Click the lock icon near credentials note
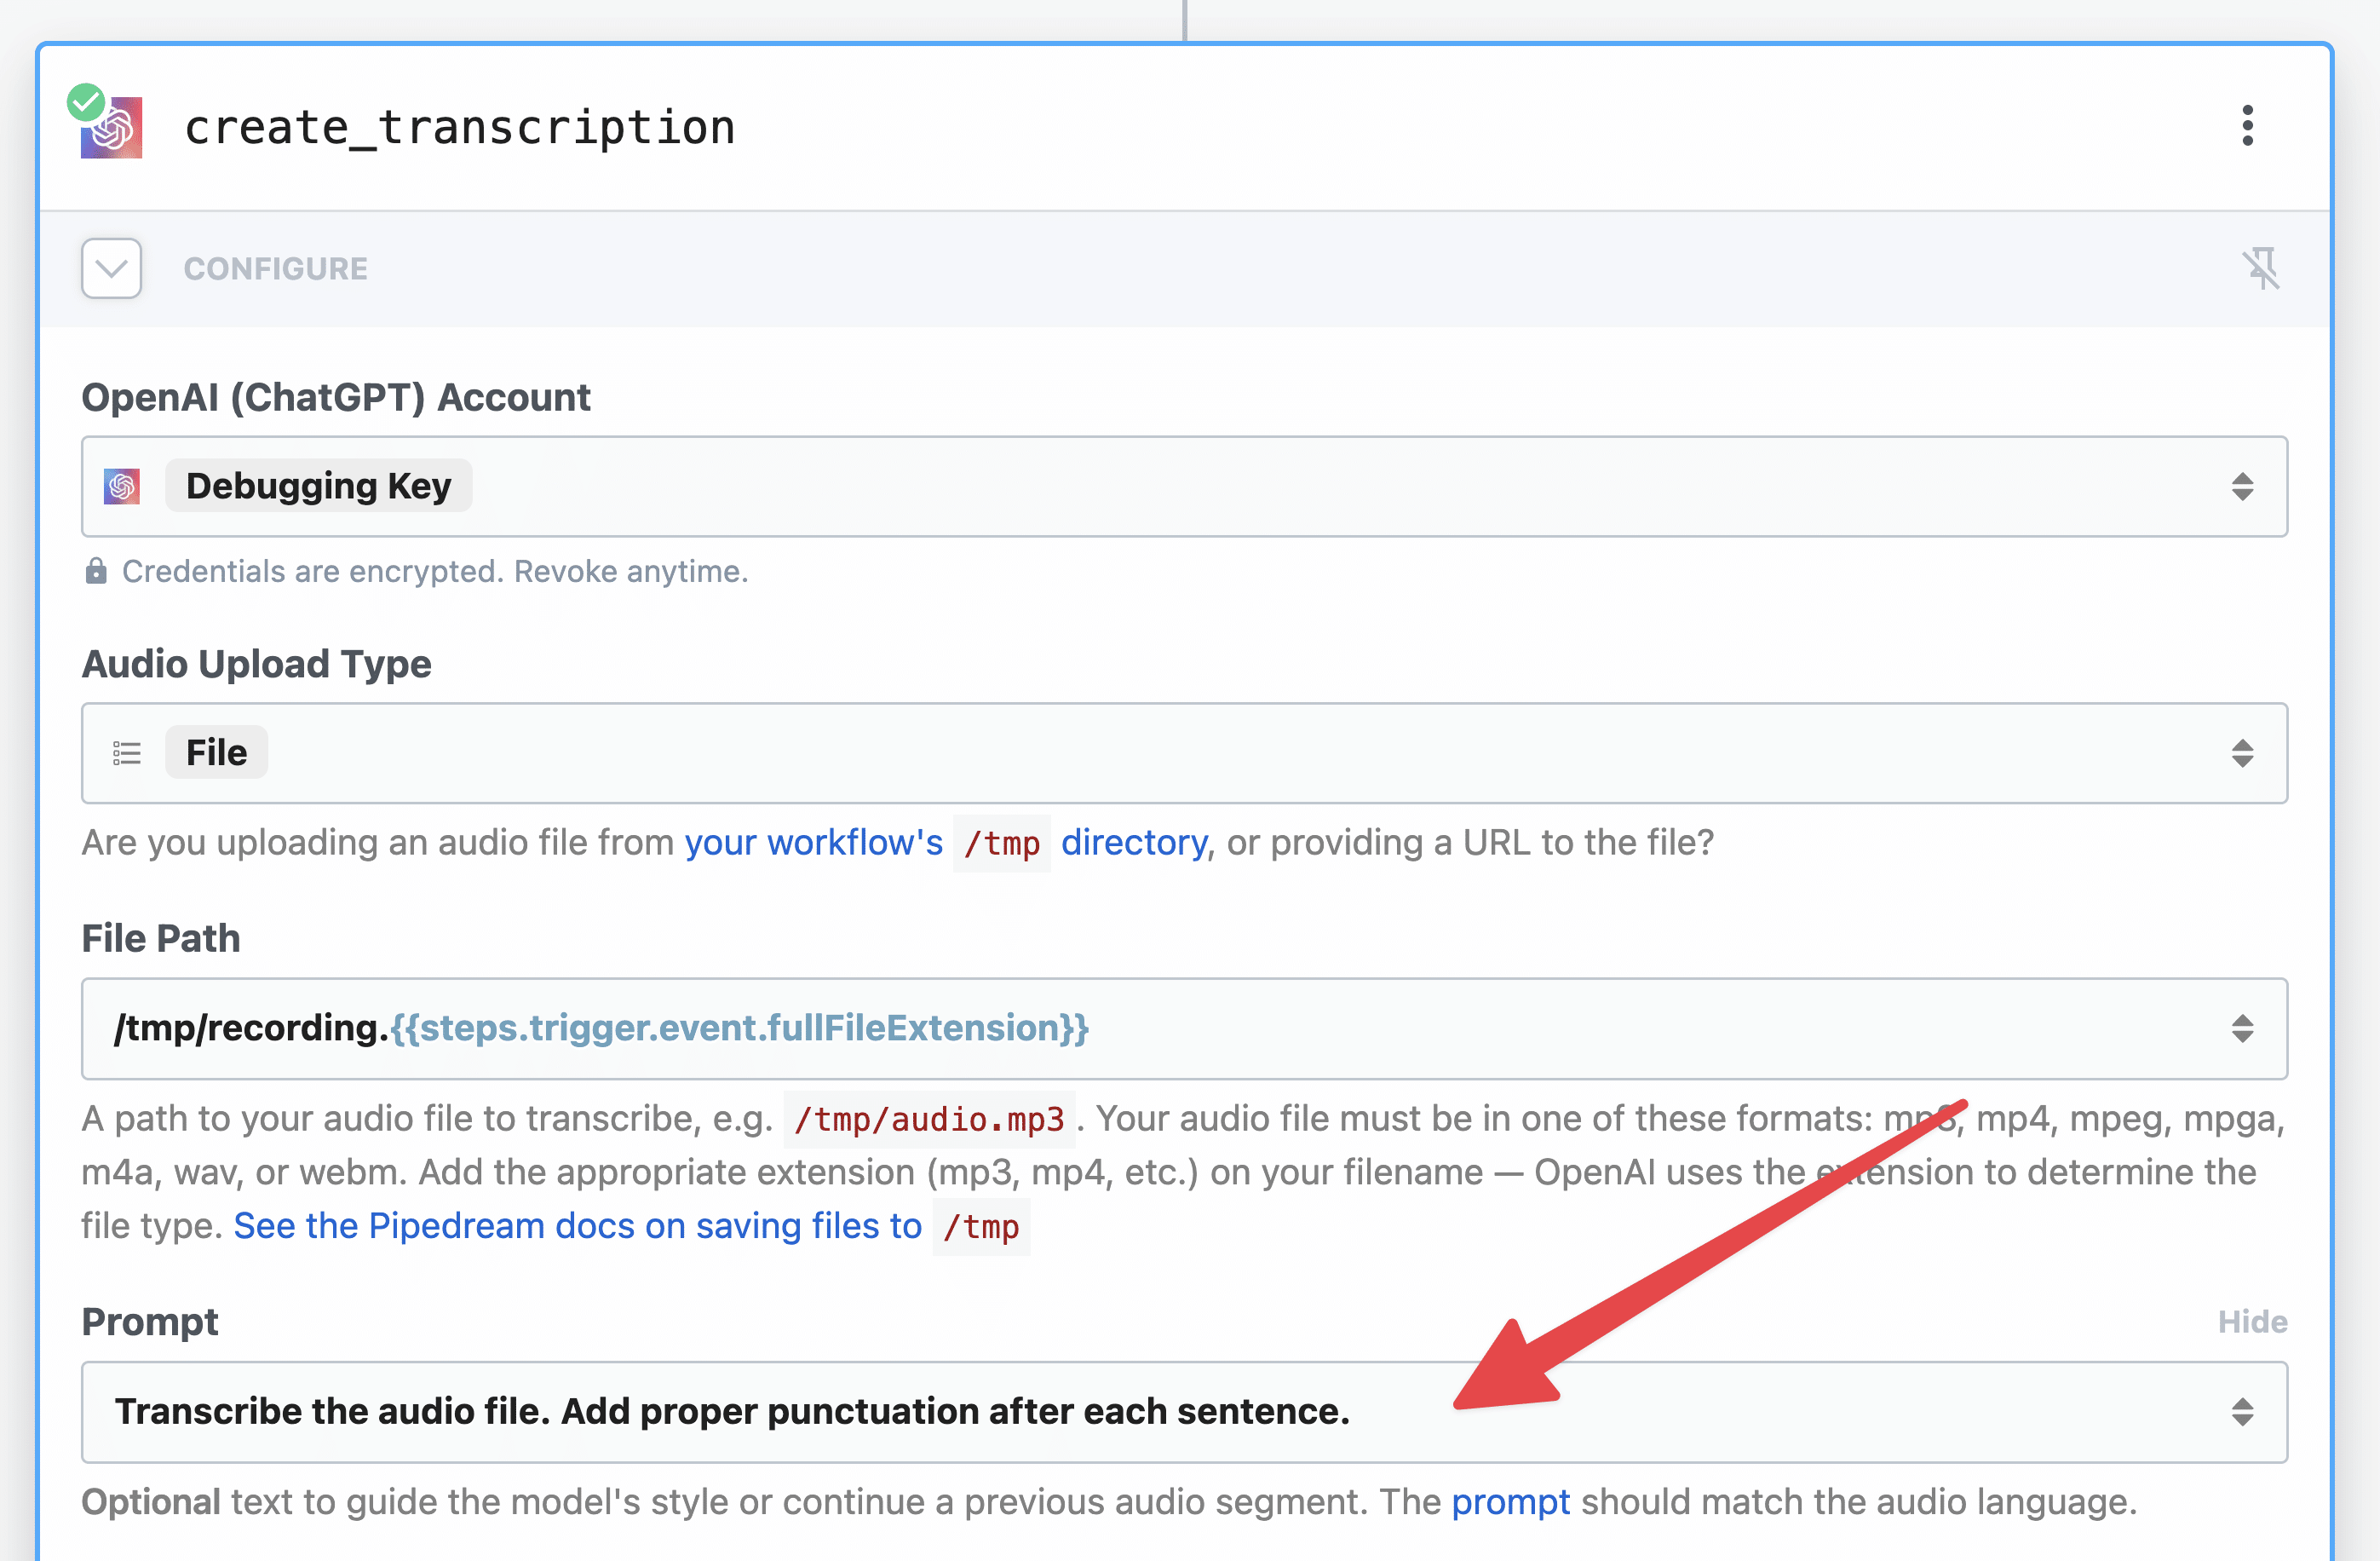This screenshot has width=2380, height=1561. (x=96, y=571)
